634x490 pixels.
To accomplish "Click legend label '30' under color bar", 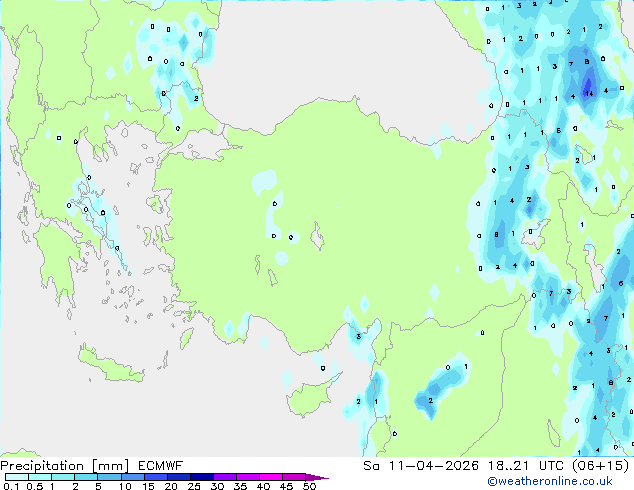I will tap(217, 486).
